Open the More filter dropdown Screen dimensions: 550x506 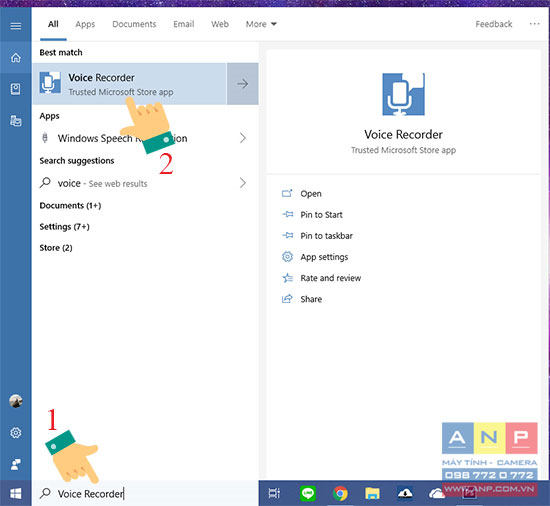point(261,24)
